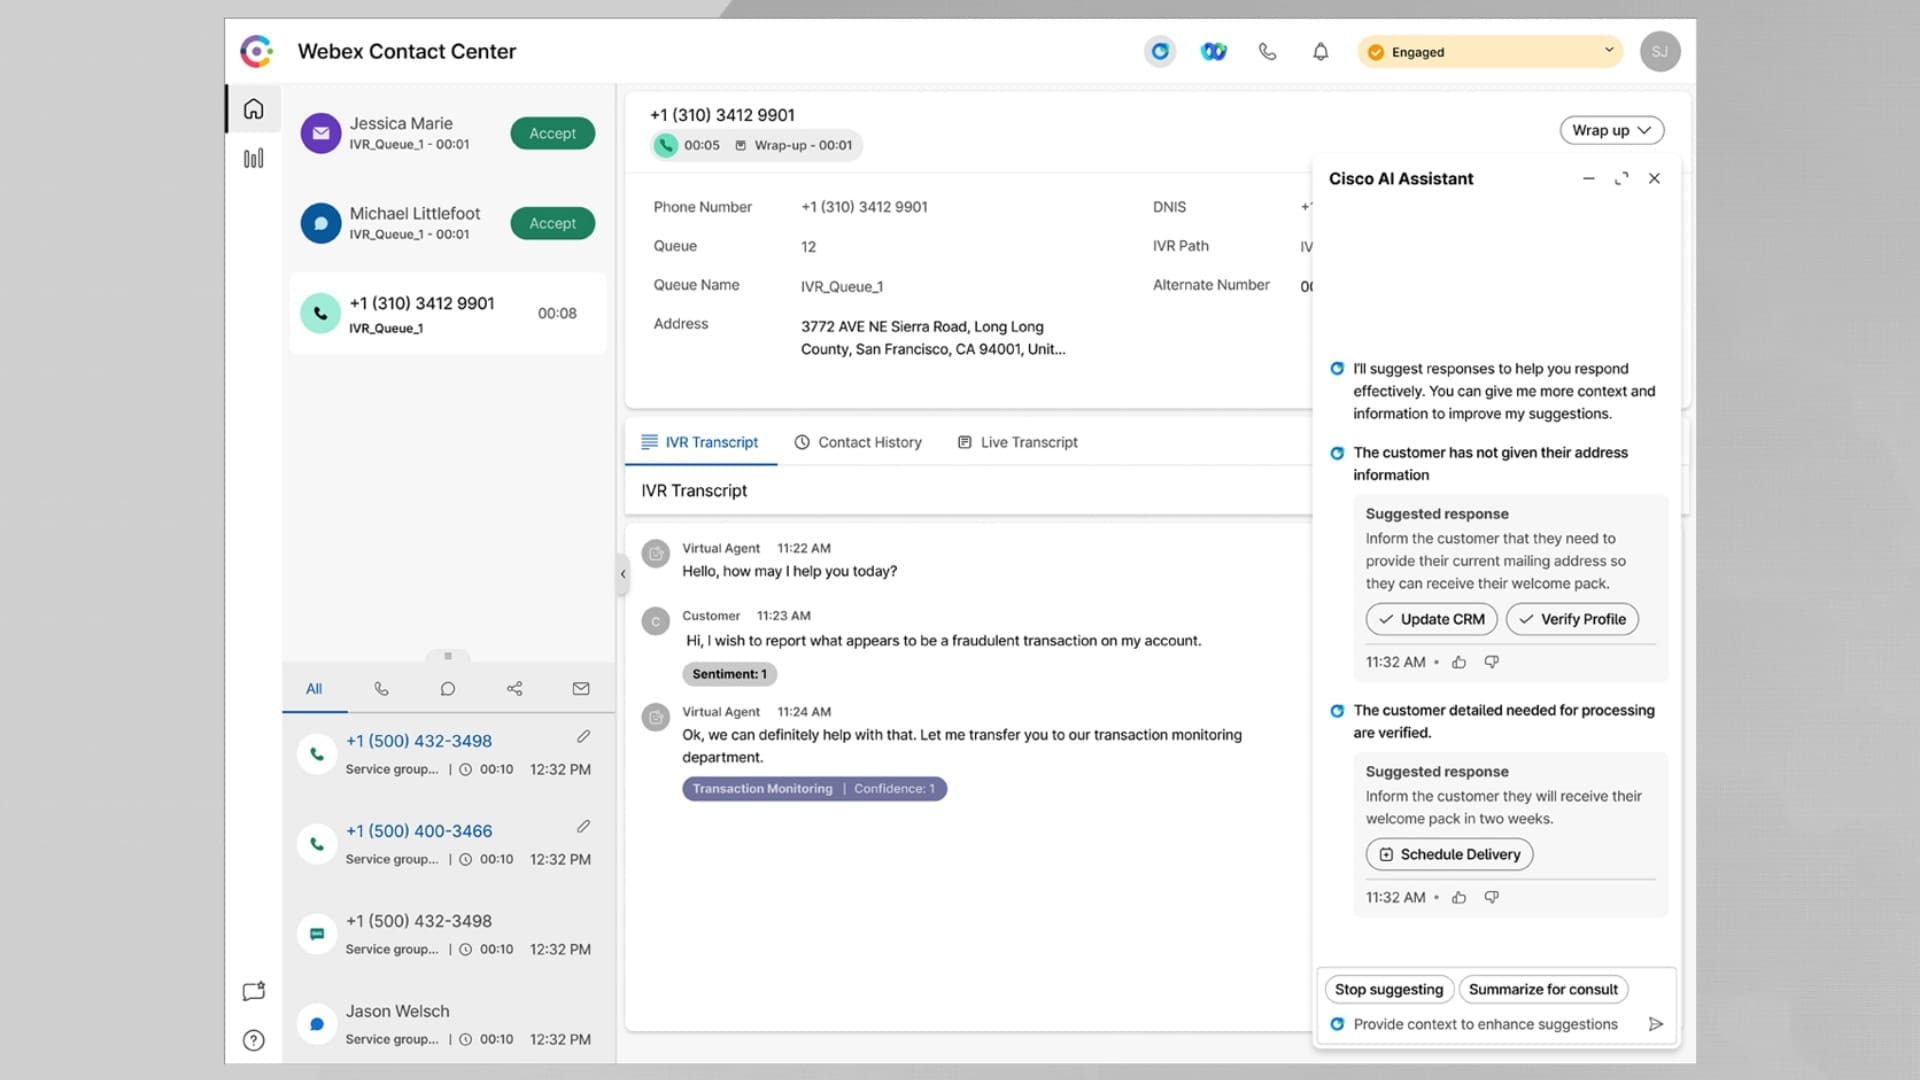This screenshot has height=1080, width=1920.
Task: Select the All history filter tab
Action: click(314, 688)
